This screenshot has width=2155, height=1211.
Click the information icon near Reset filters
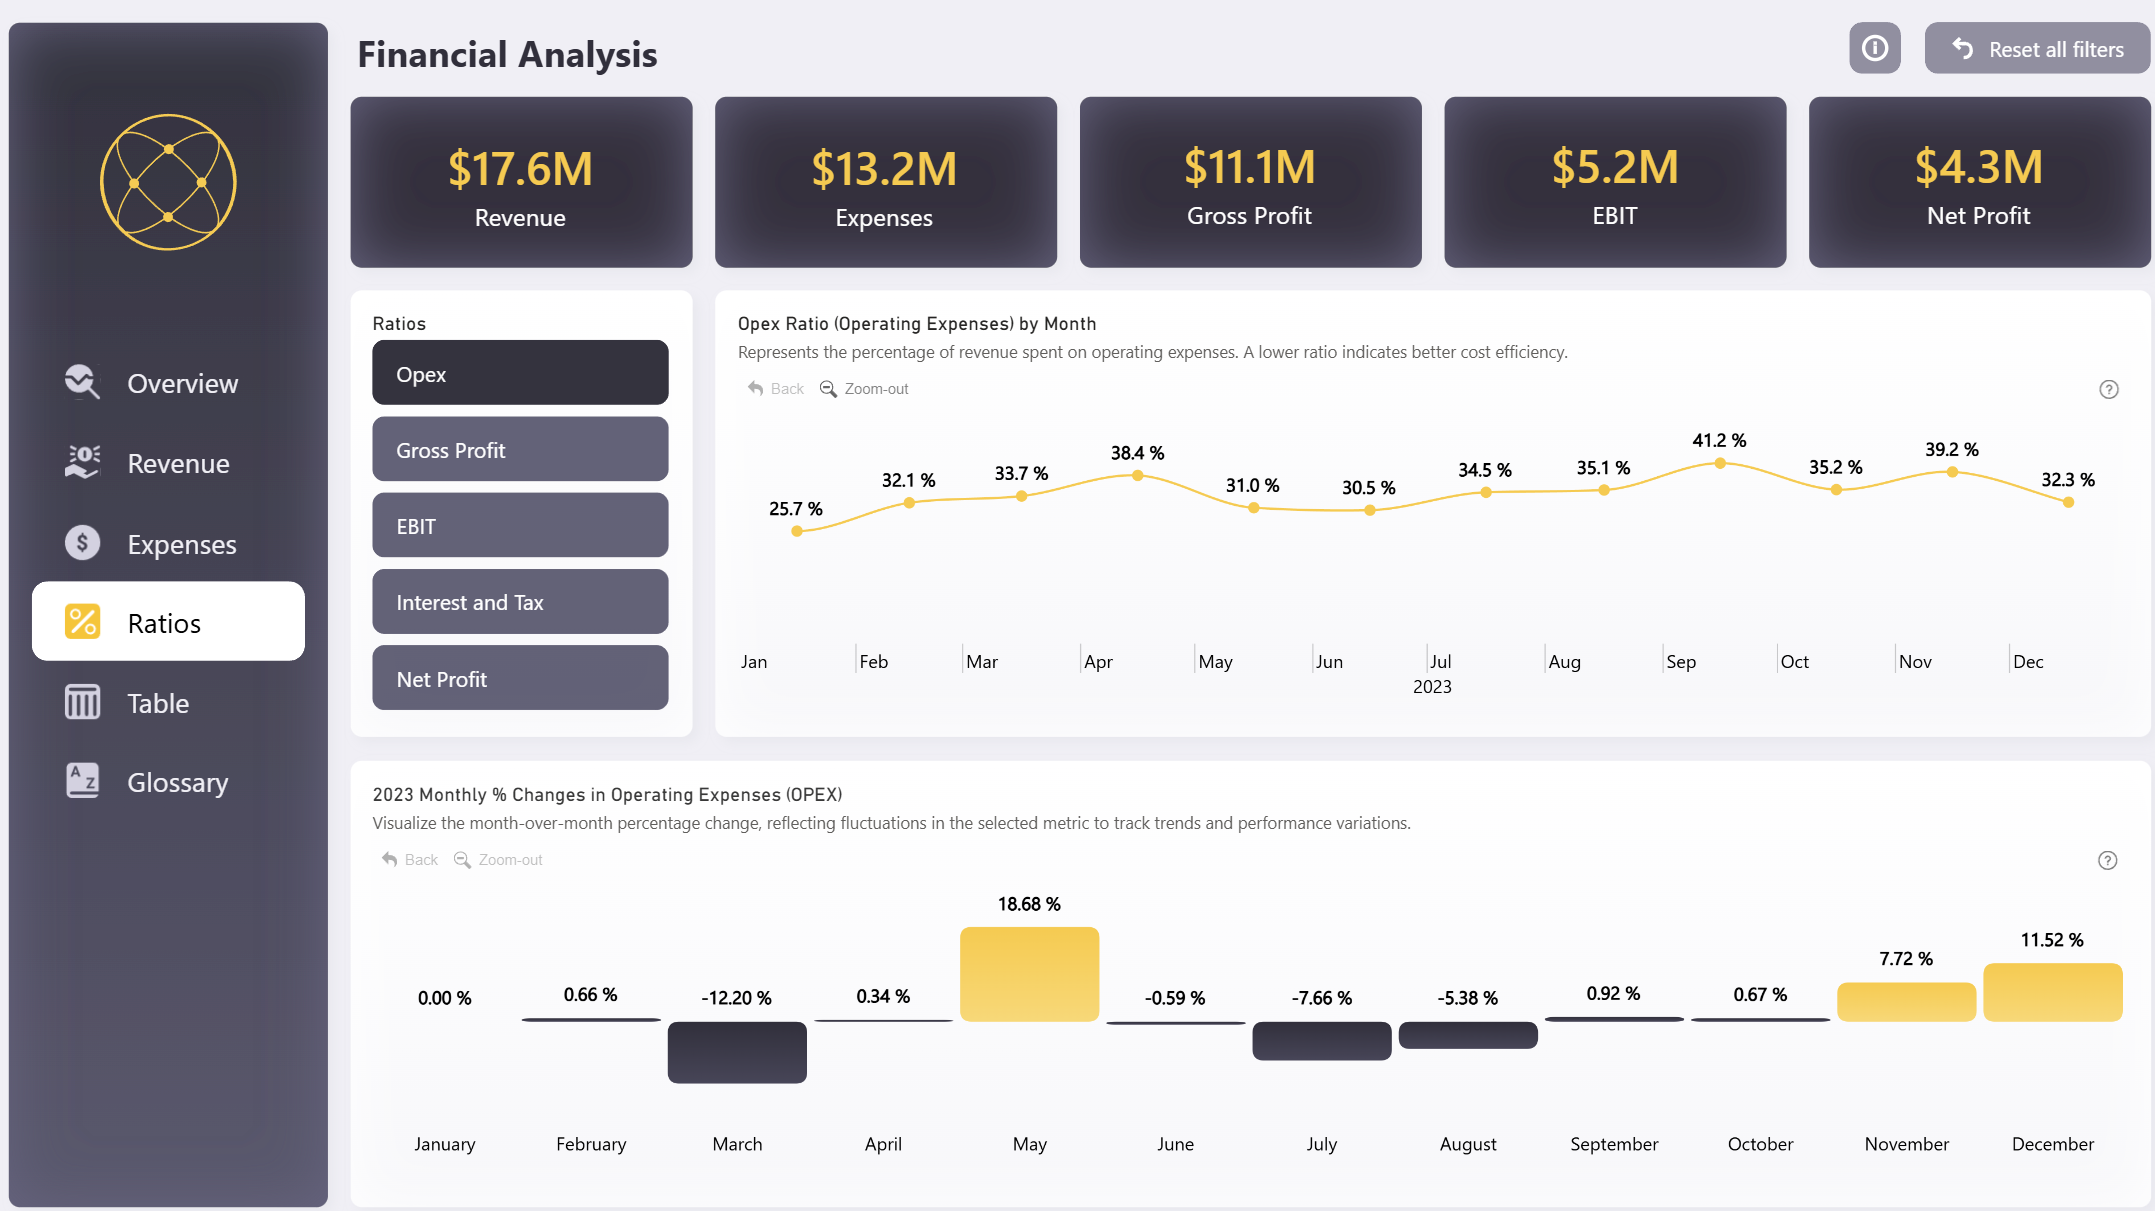(x=1874, y=48)
